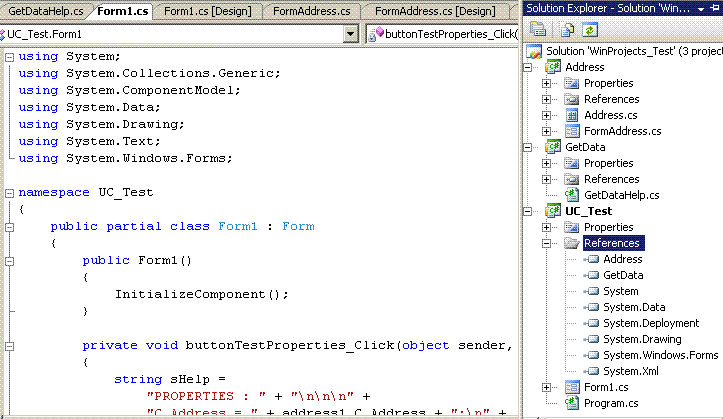The width and height of the screenshot is (723, 419).
Task: Click the GetData reference assembly icon
Action: pyautogui.click(x=592, y=275)
